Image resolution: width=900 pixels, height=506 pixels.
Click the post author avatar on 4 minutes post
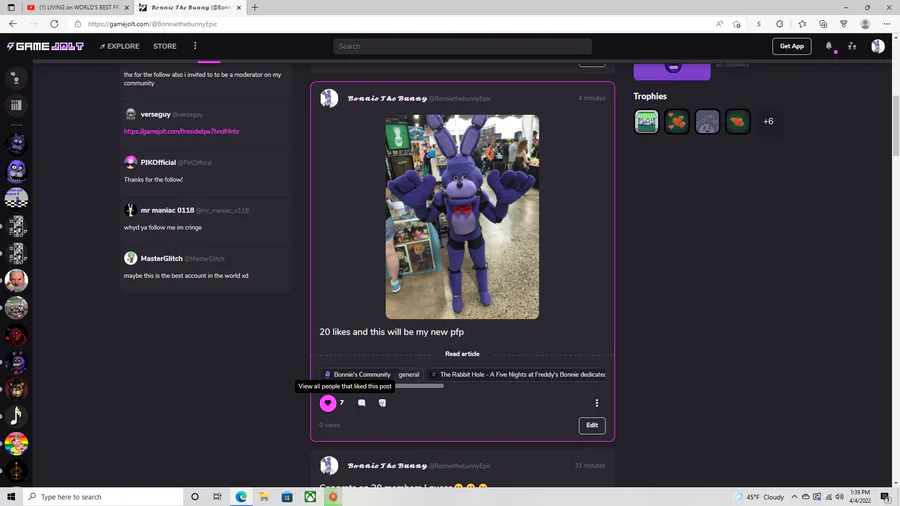[x=329, y=98]
